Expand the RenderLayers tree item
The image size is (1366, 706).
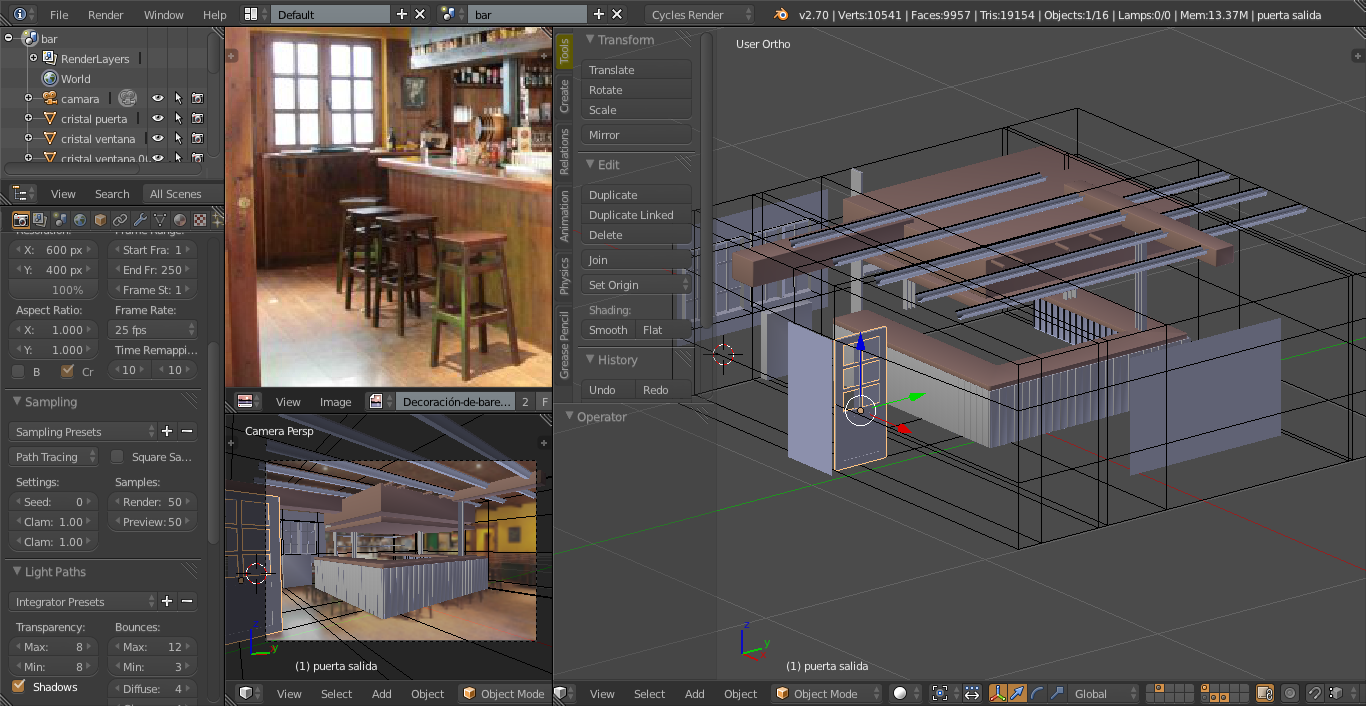point(33,59)
